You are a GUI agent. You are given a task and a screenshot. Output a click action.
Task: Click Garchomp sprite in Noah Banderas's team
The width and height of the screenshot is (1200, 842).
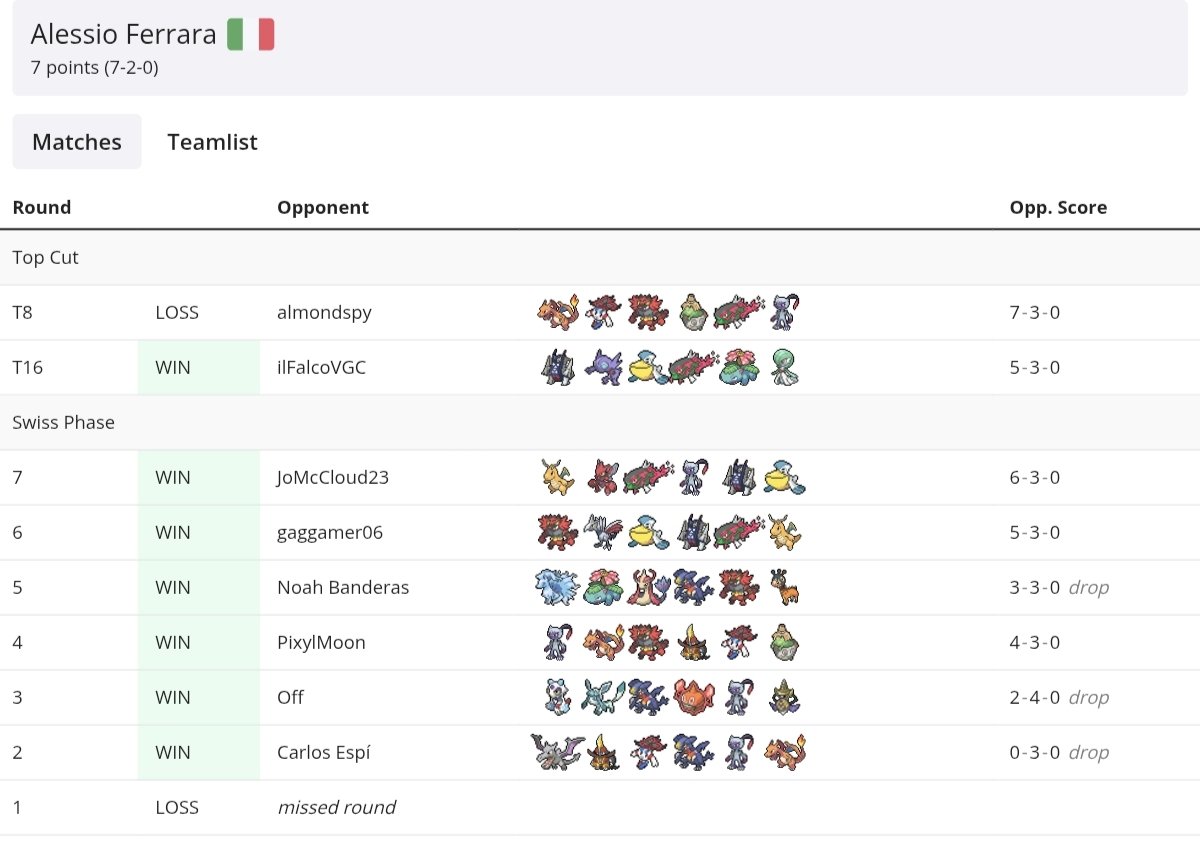(x=693, y=588)
